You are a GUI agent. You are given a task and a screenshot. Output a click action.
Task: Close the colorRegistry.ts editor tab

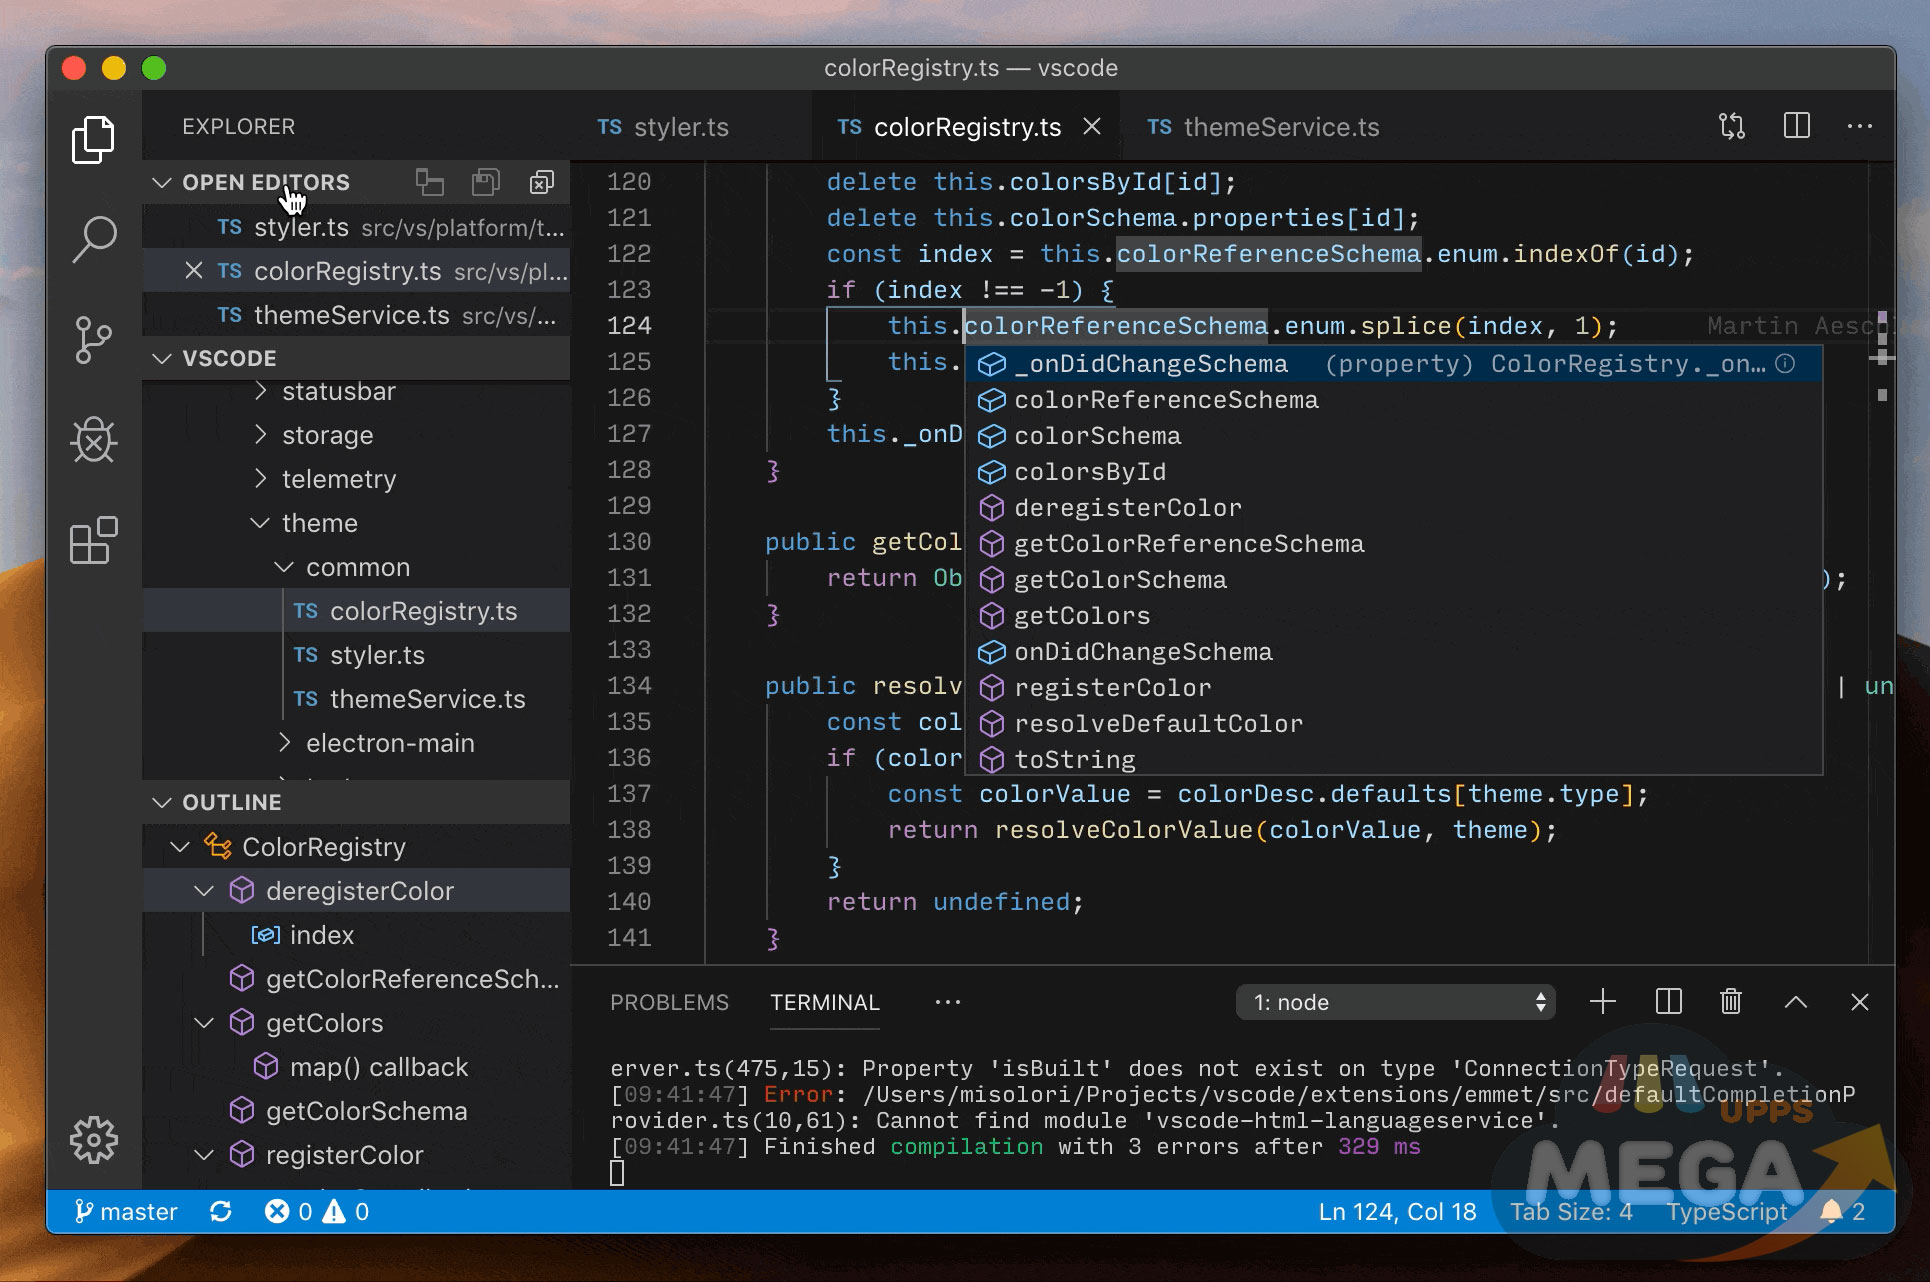click(1092, 127)
